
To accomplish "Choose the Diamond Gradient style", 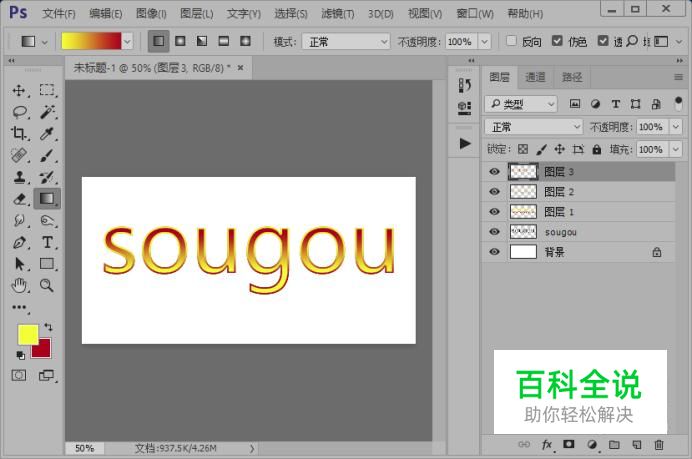I will click(x=245, y=41).
